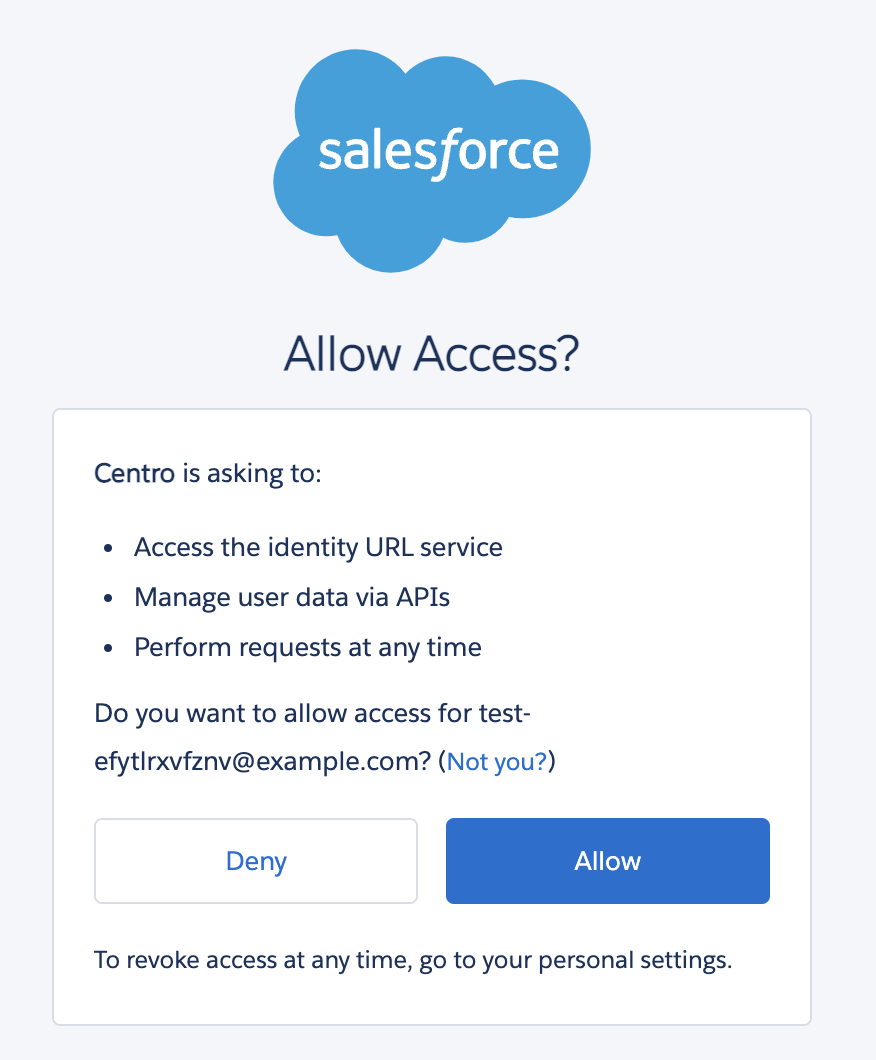Deny Centro's access request
The image size is (876, 1060).
tap(256, 861)
